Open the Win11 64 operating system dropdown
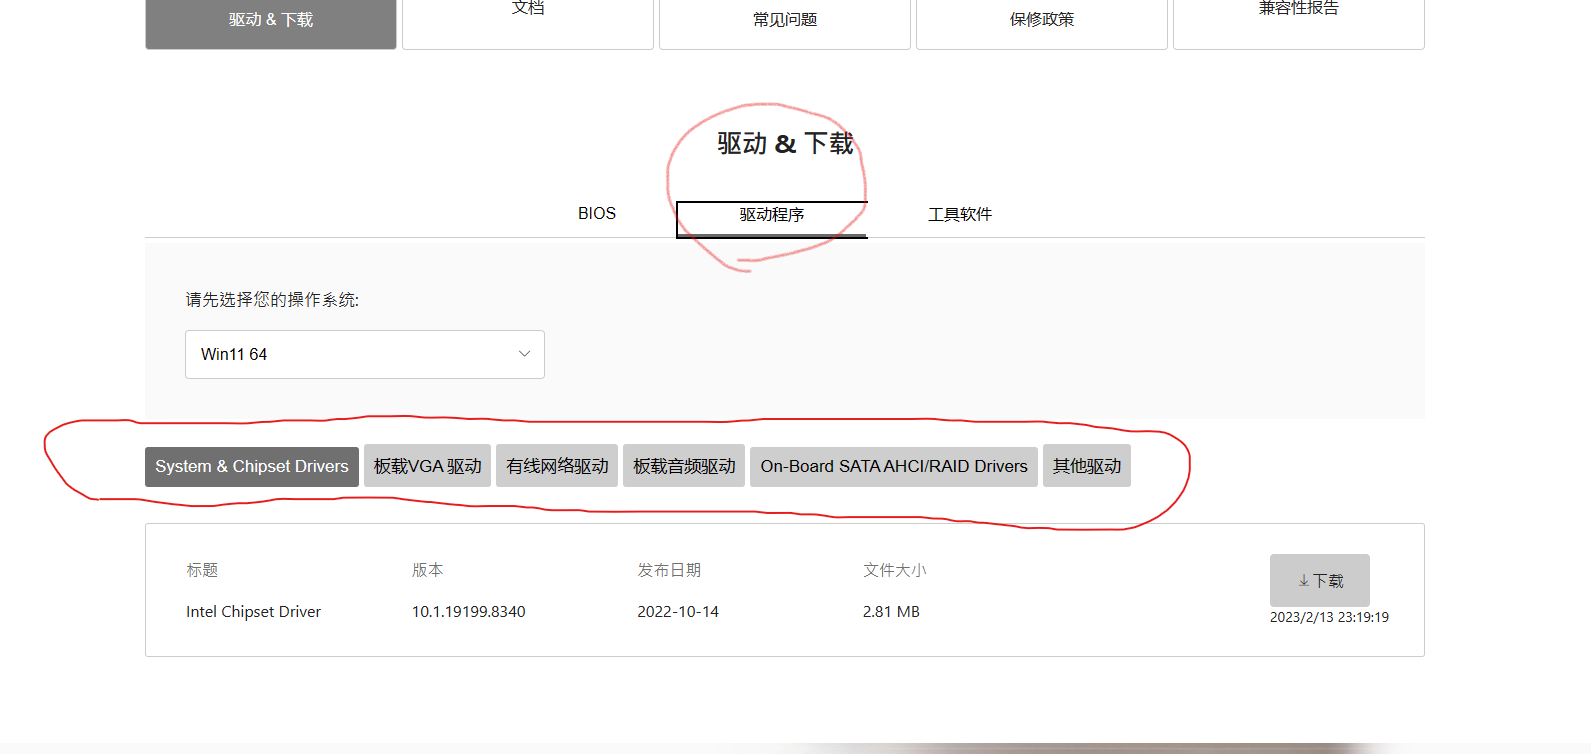Image resolution: width=1591 pixels, height=754 pixels. point(365,354)
